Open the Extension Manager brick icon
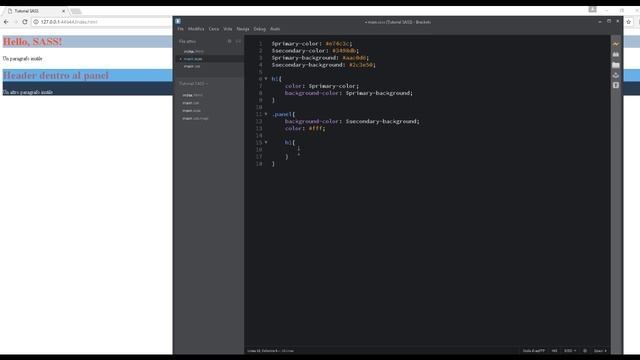The width and height of the screenshot is (640, 360). pyautogui.click(x=616, y=54)
